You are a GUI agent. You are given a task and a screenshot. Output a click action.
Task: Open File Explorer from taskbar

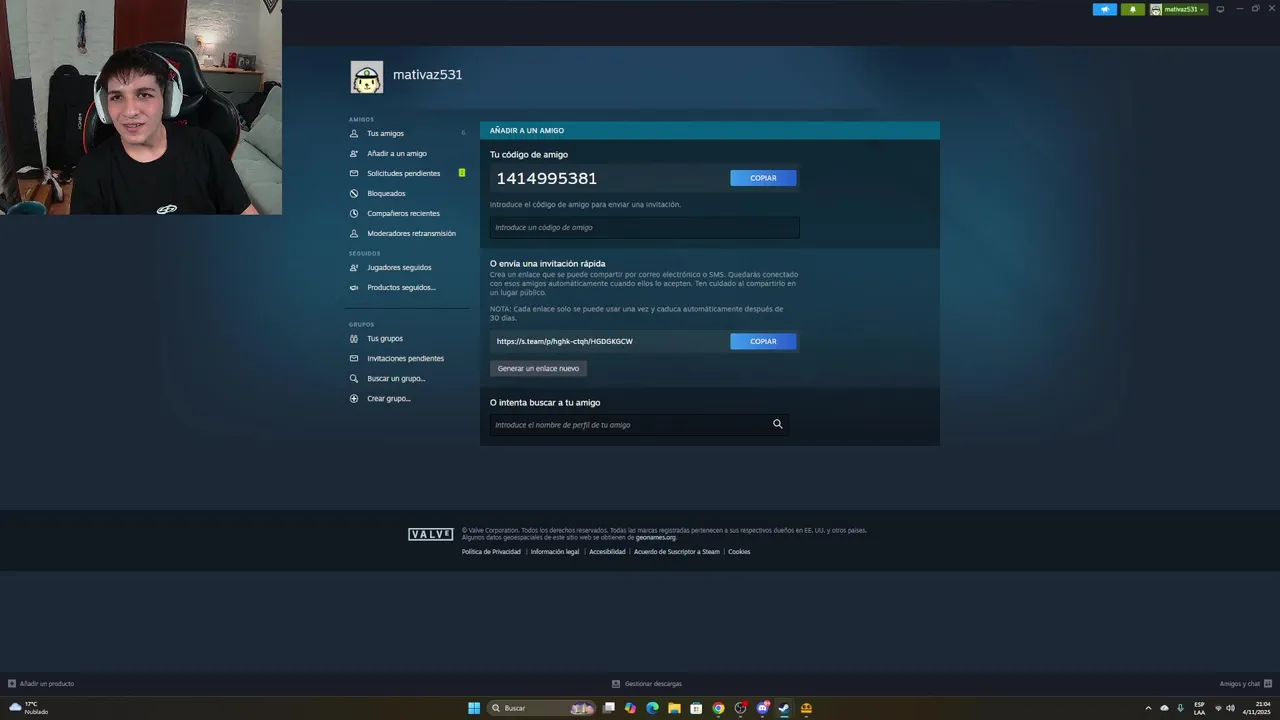(x=674, y=708)
